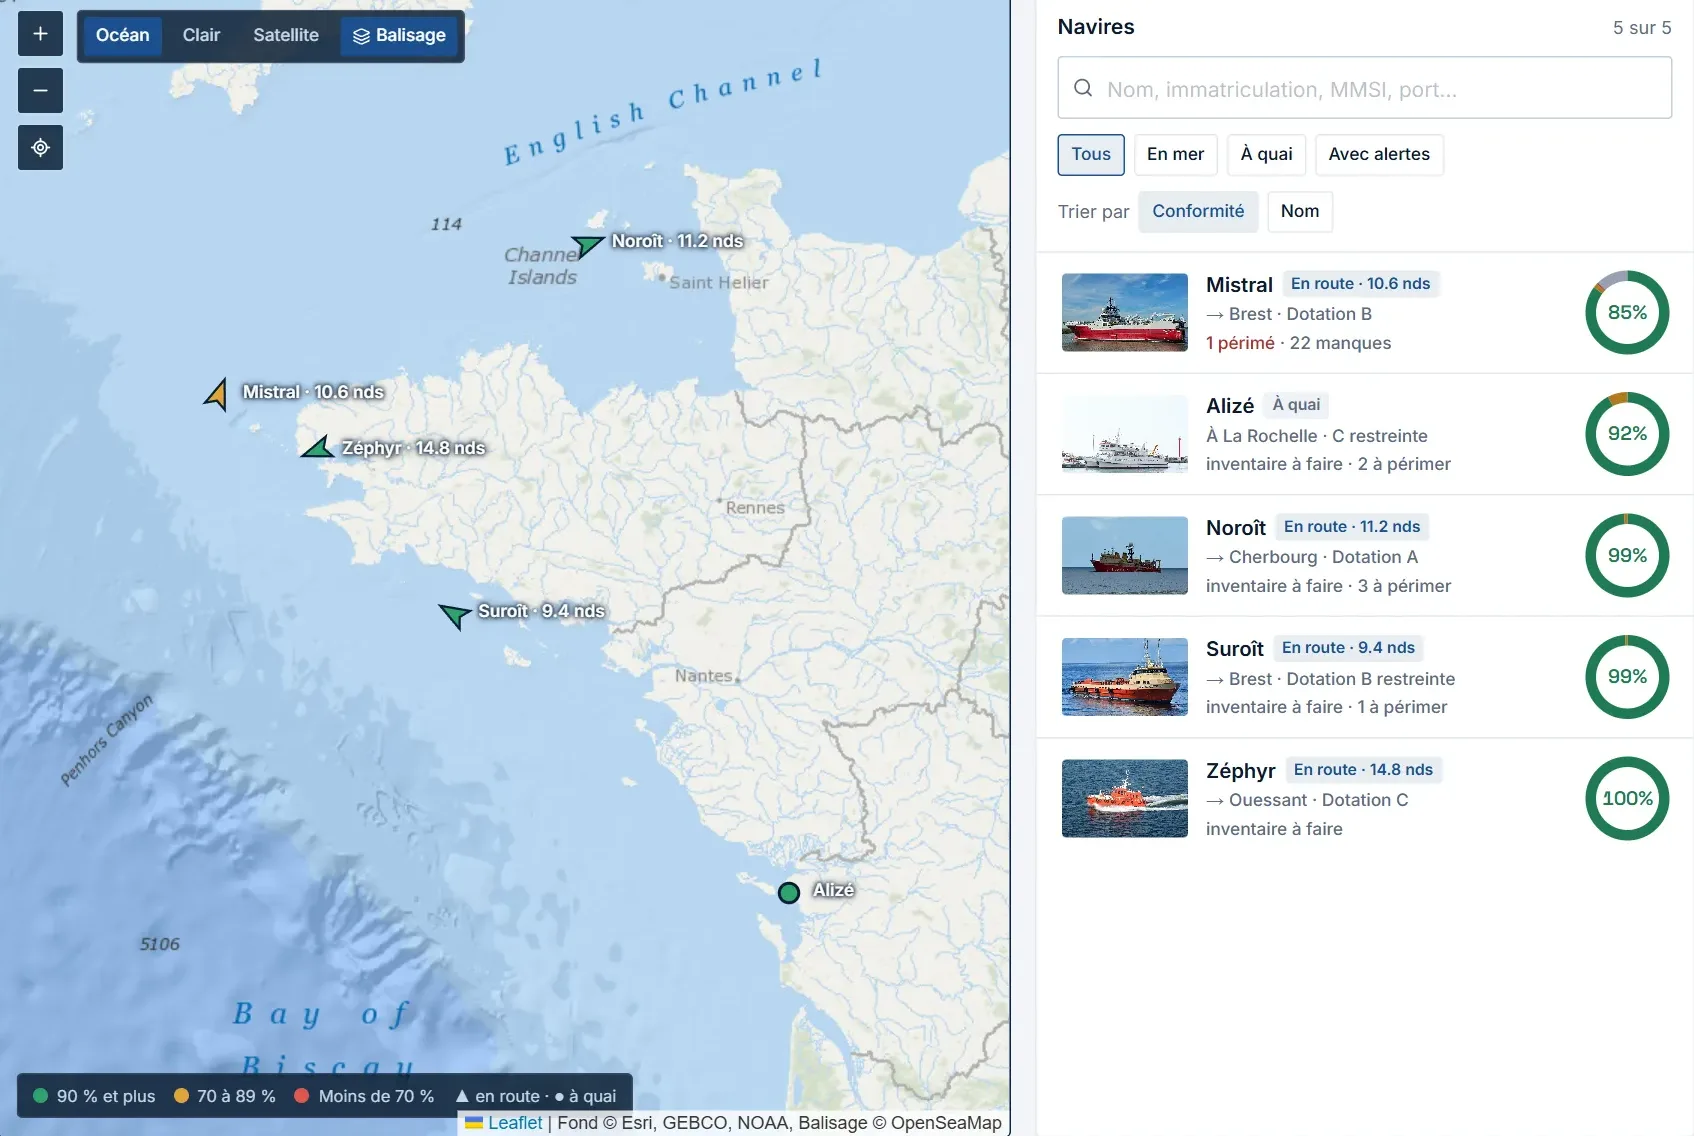Select the Mistral ship marker on map
The width and height of the screenshot is (1694, 1136).
[216, 394]
